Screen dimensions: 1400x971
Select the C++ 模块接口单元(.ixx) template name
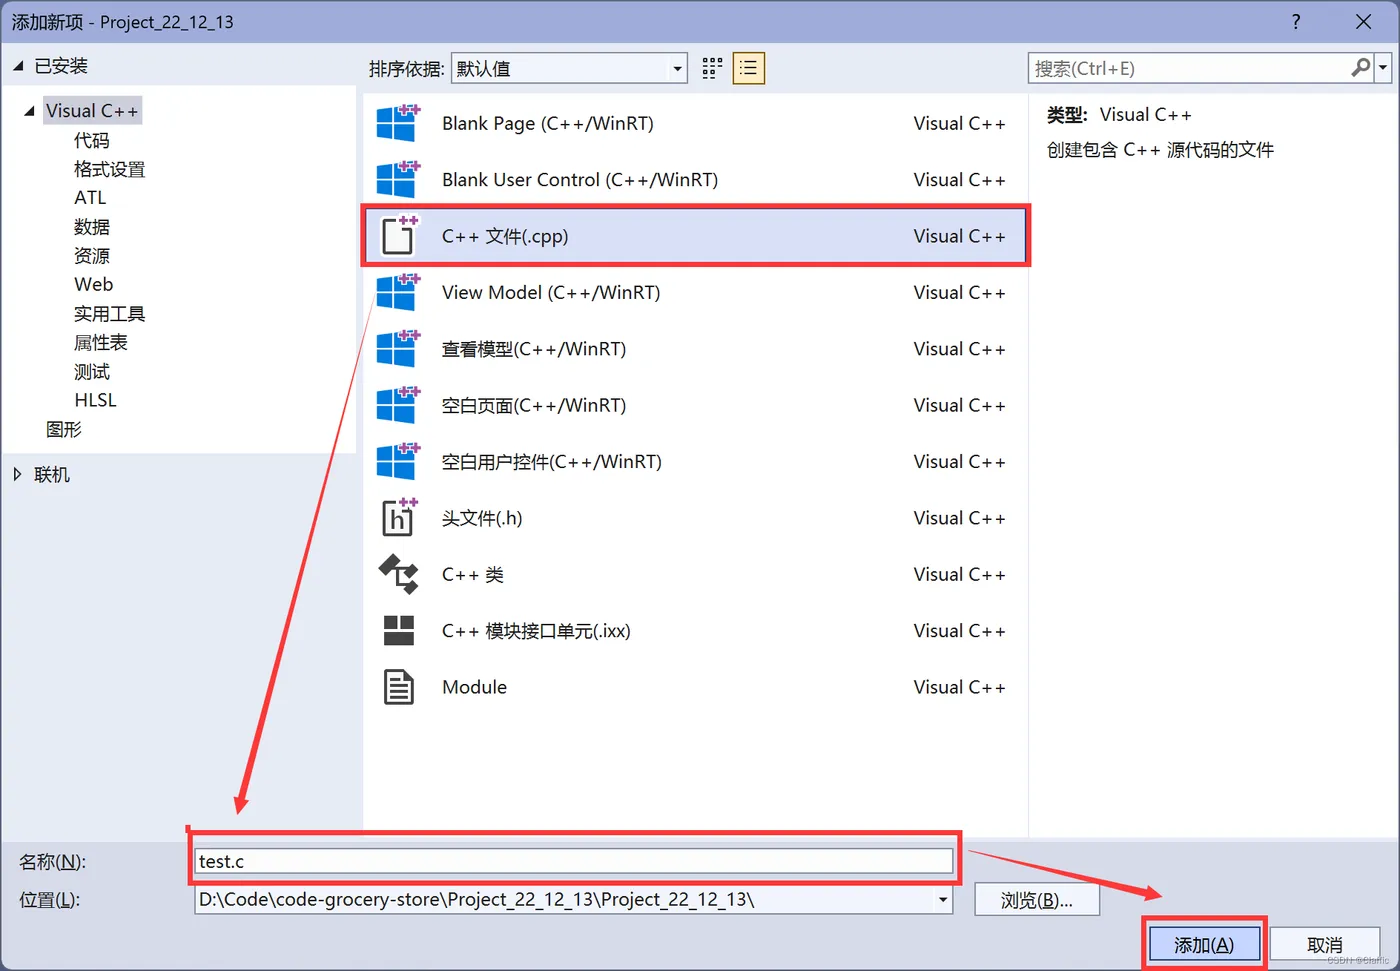[536, 631]
